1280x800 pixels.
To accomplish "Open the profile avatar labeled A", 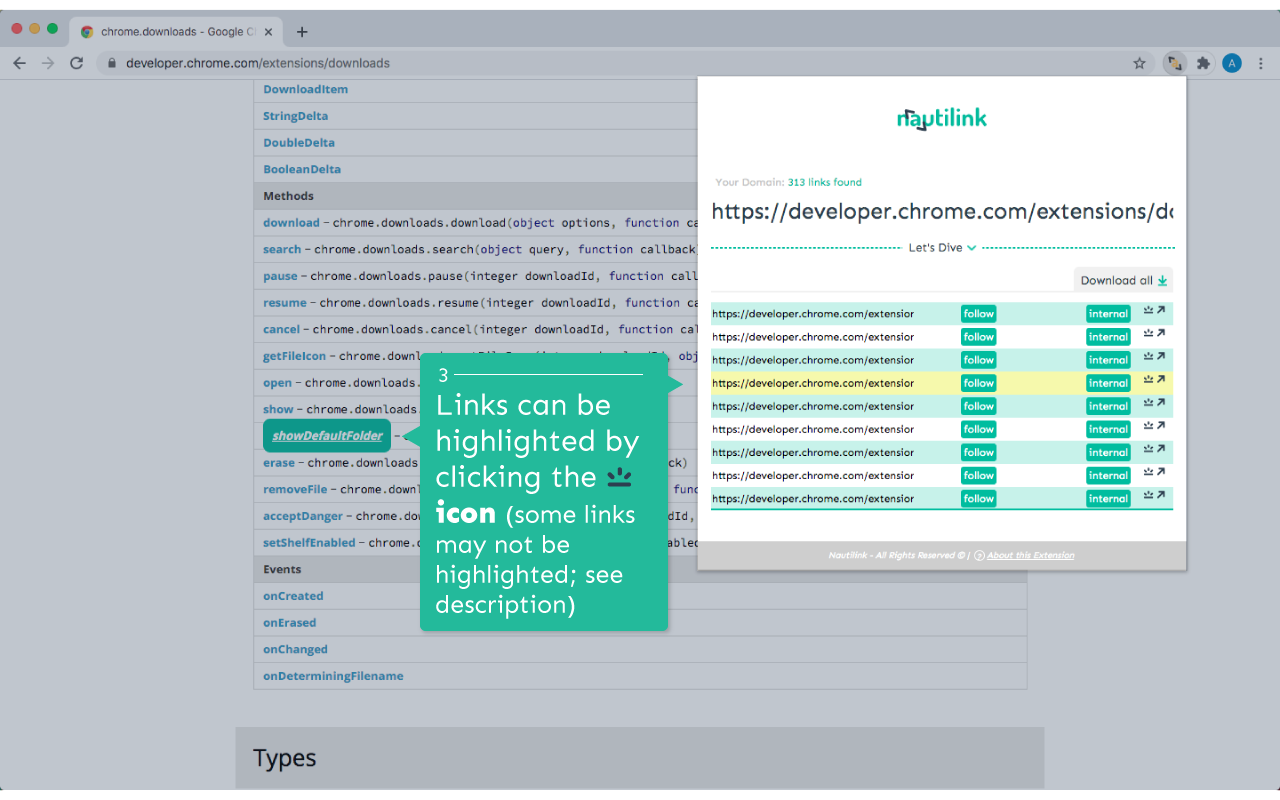I will click(1232, 63).
